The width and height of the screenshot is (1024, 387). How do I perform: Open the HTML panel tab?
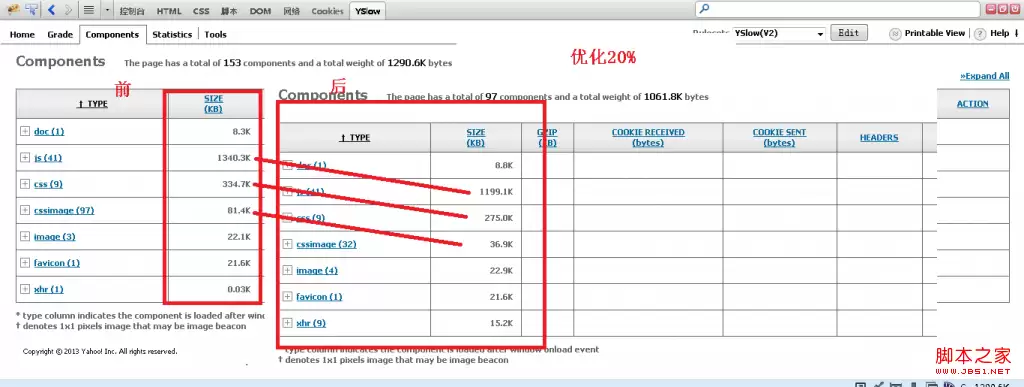pyautogui.click(x=169, y=11)
